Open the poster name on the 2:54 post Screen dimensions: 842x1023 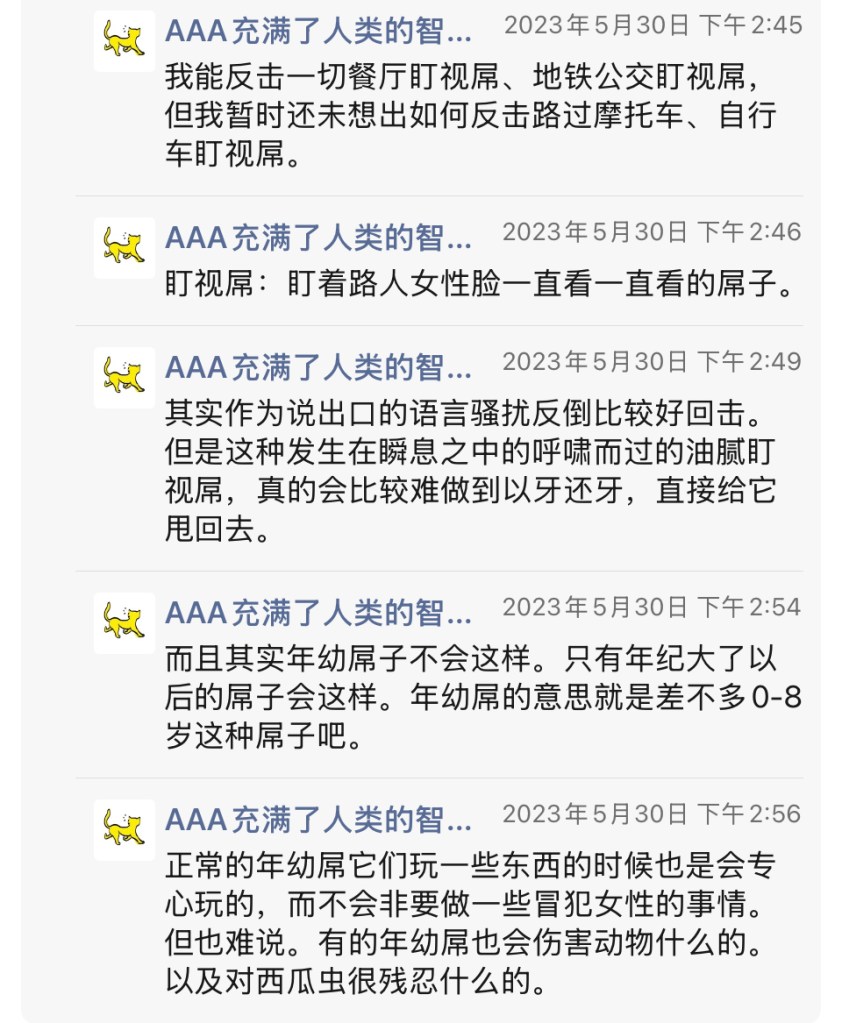coord(318,614)
